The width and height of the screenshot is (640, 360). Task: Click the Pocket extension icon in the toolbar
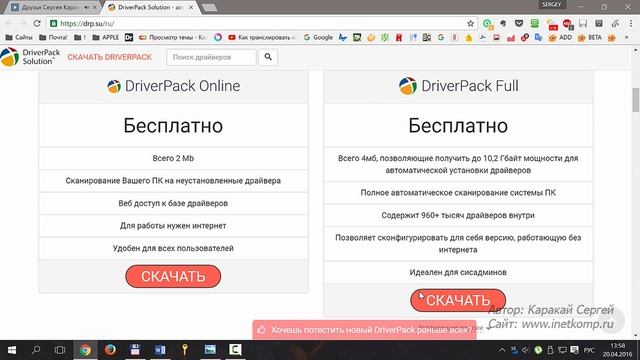pyautogui.click(x=519, y=24)
